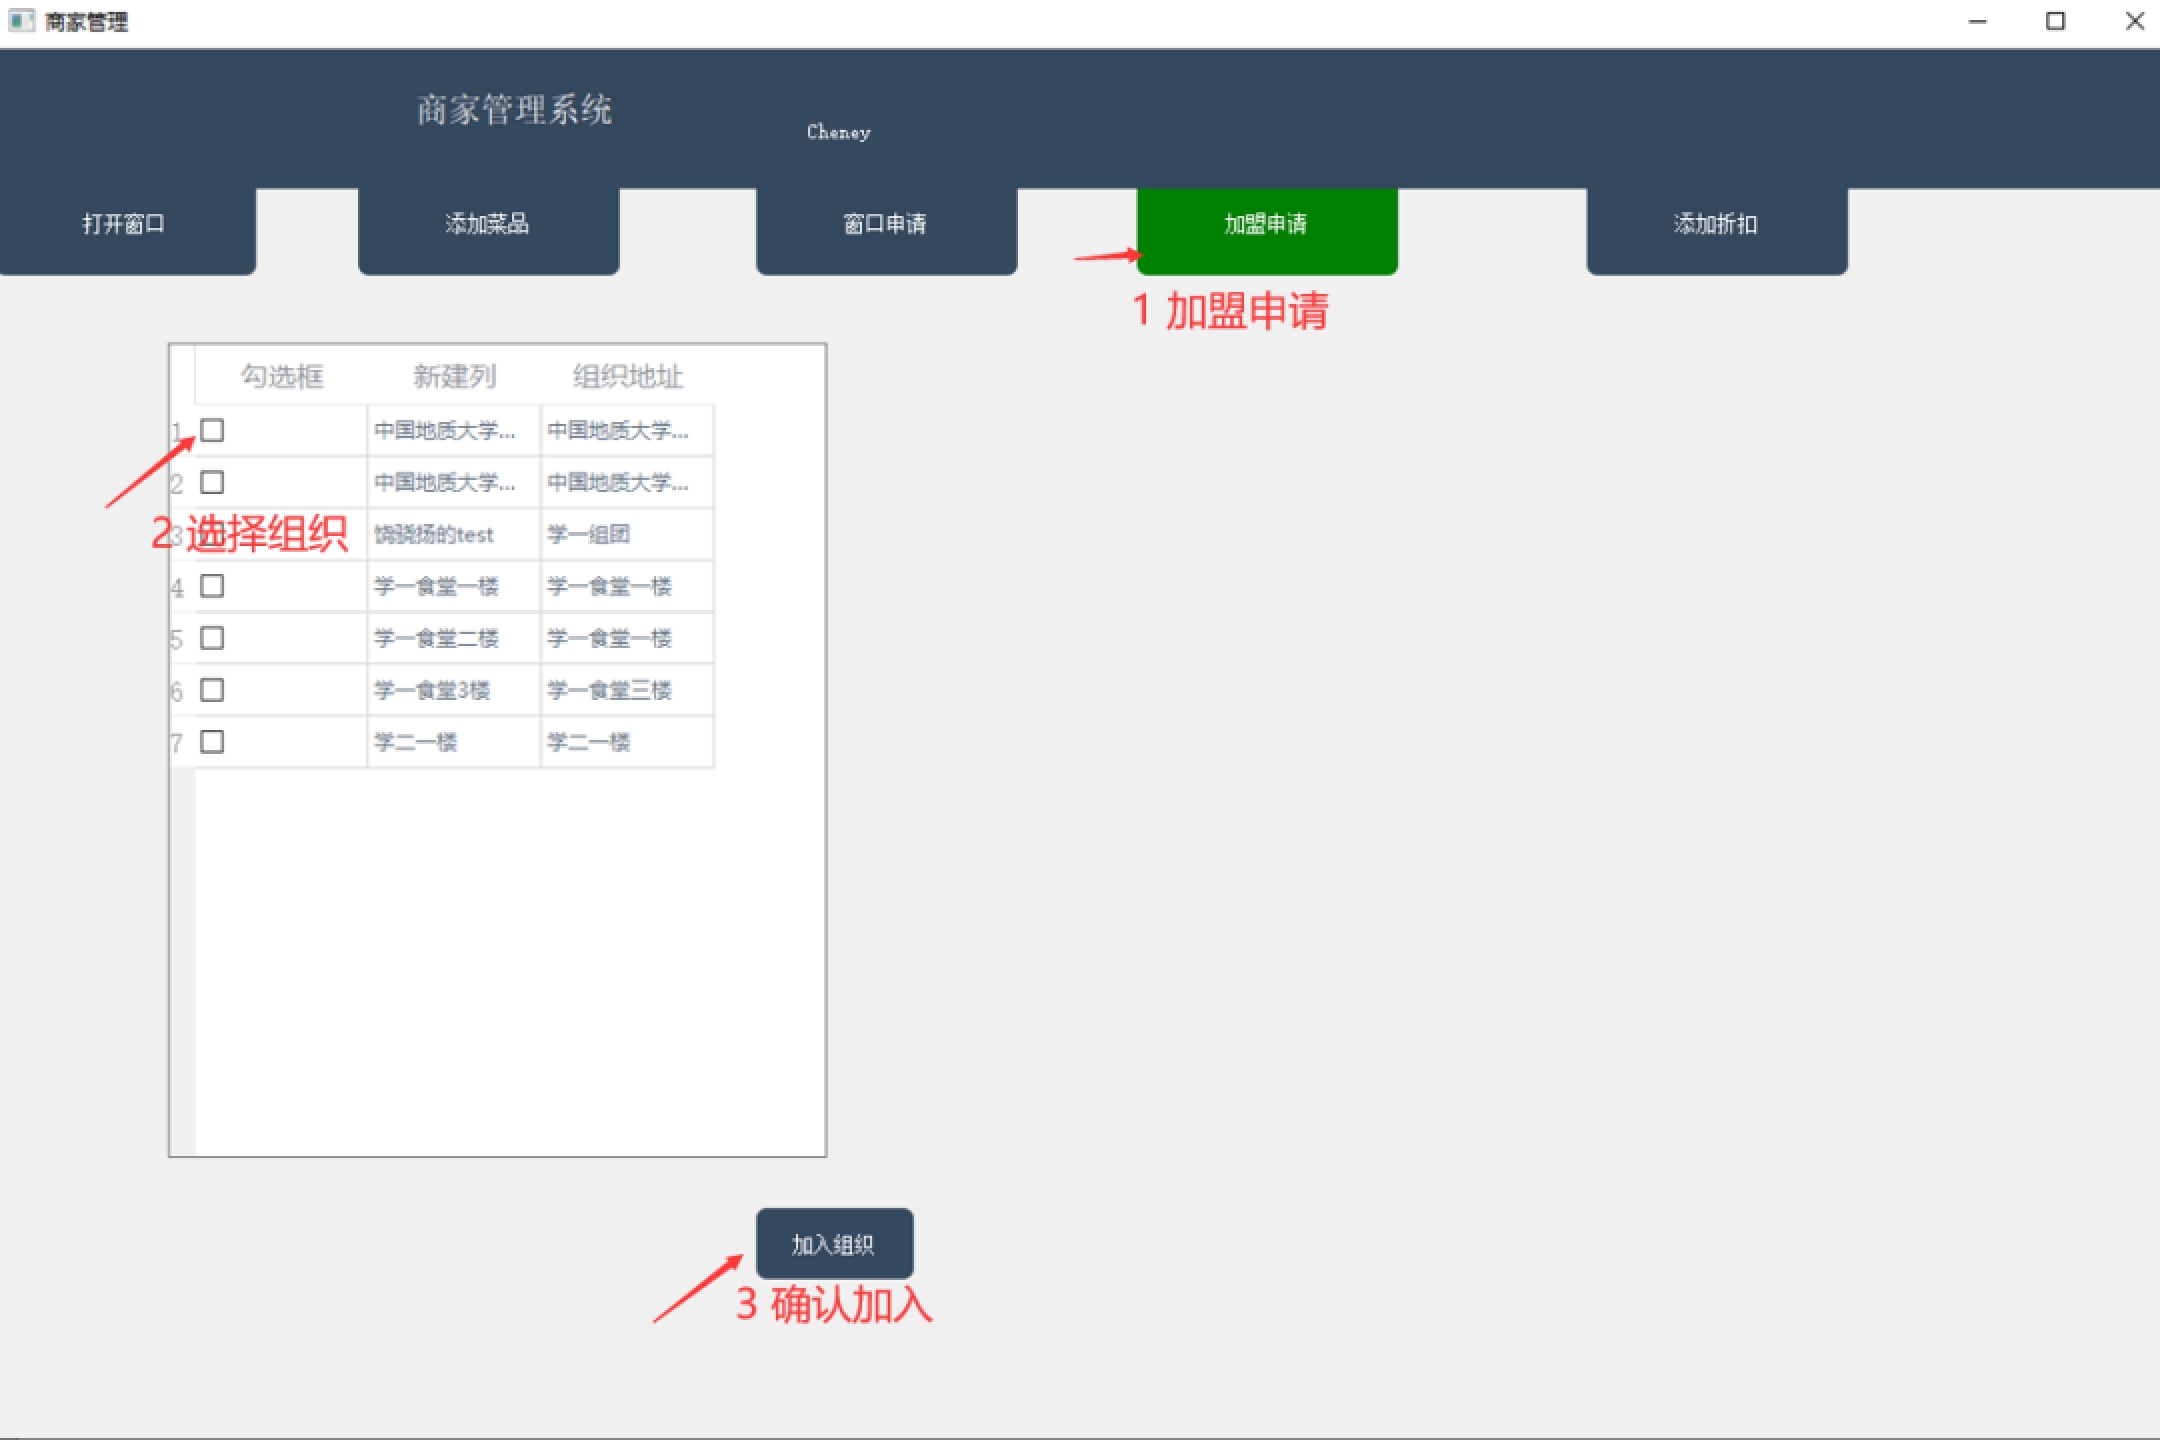Enable the checkbox for 学一食堂一楼 row 4
This screenshot has width=2160, height=1440.
(x=212, y=586)
